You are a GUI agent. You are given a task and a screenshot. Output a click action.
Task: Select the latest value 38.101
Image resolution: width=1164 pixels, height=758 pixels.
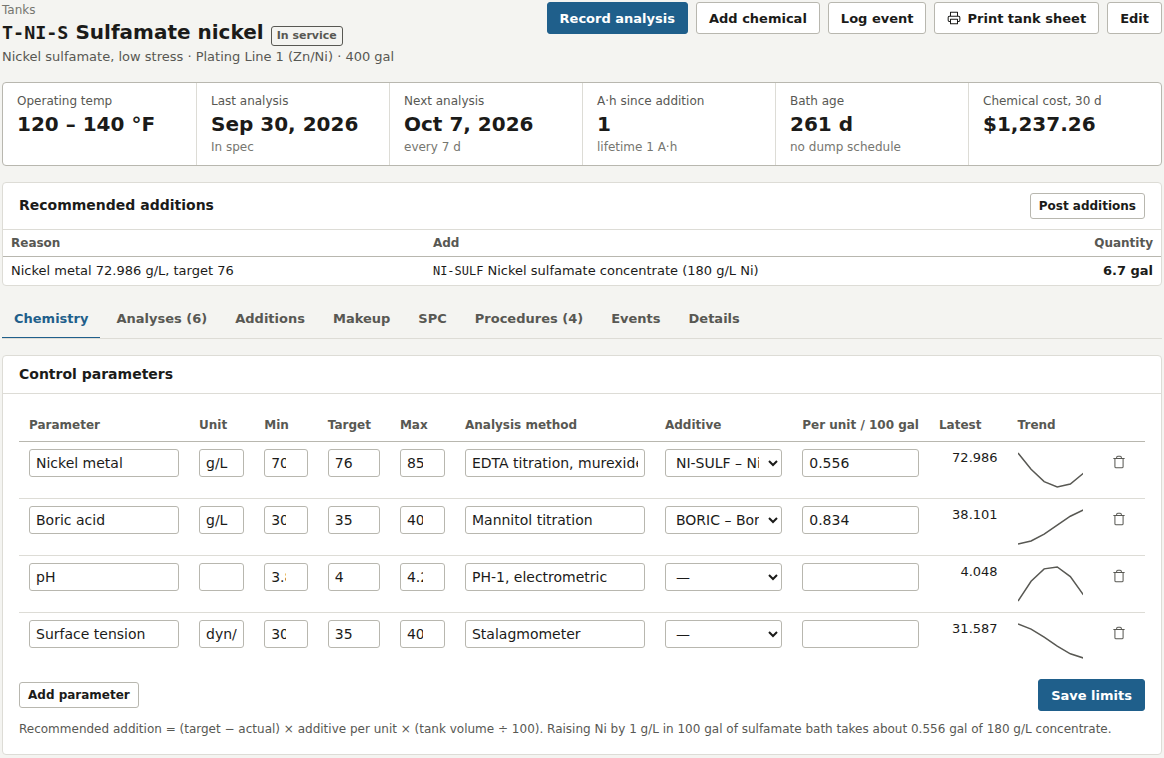tap(975, 514)
